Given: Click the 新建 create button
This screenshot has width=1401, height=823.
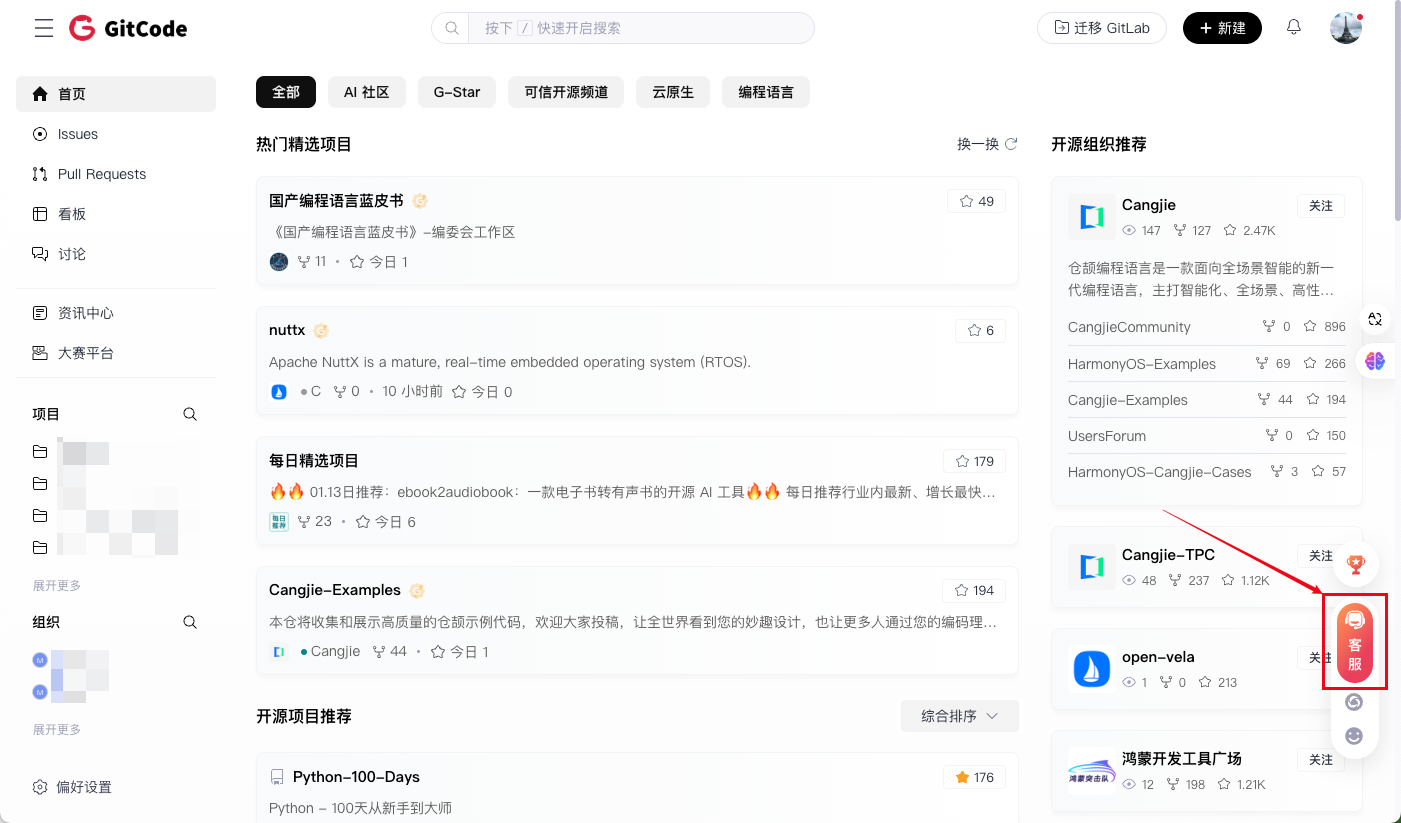Looking at the screenshot, I should (x=1222, y=28).
